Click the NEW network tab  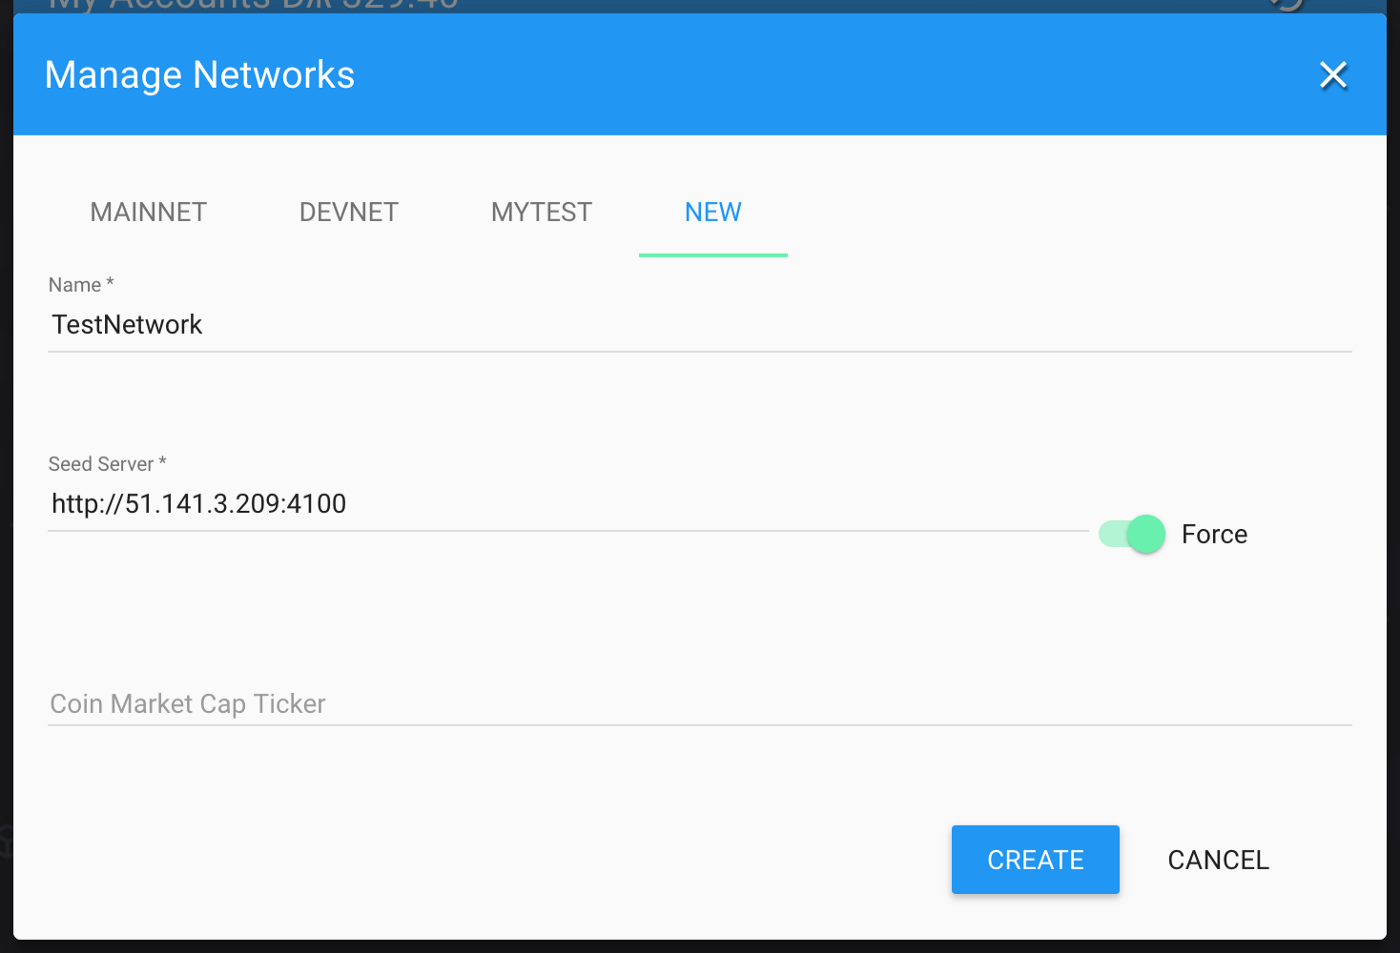(x=713, y=212)
